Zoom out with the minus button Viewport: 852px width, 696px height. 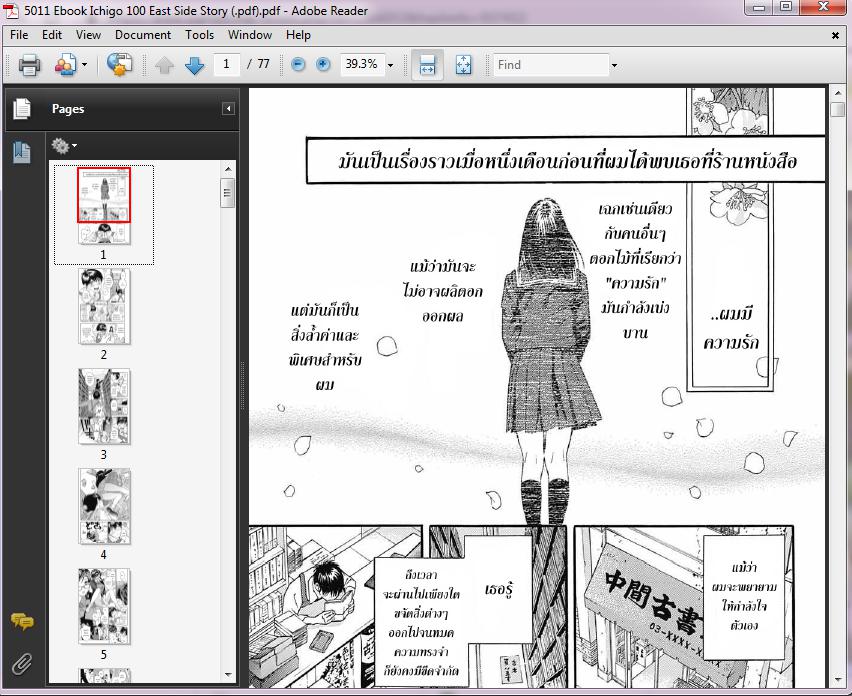click(x=298, y=65)
